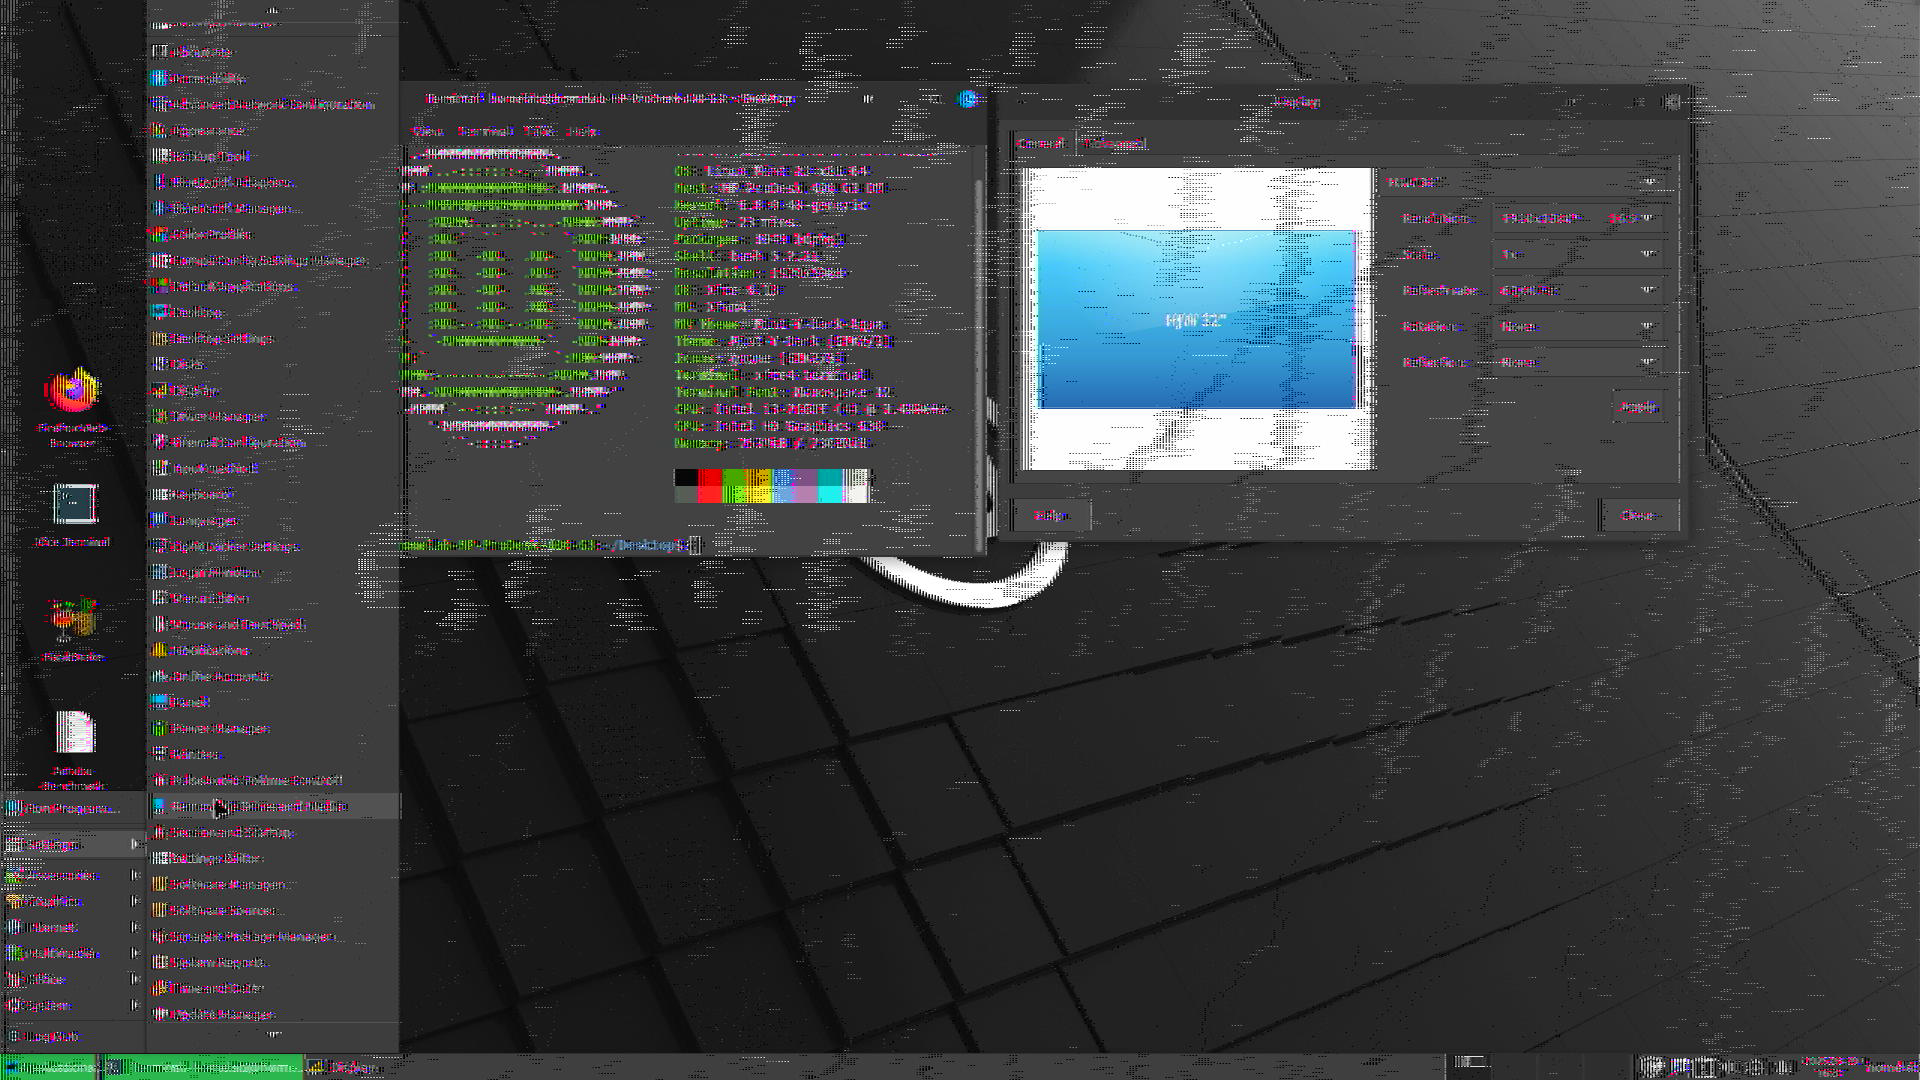Image resolution: width=1920 pixels, height=1080 pixels.
Task: Launch Driver Manager from menu
Action: (x=272, y=416)
